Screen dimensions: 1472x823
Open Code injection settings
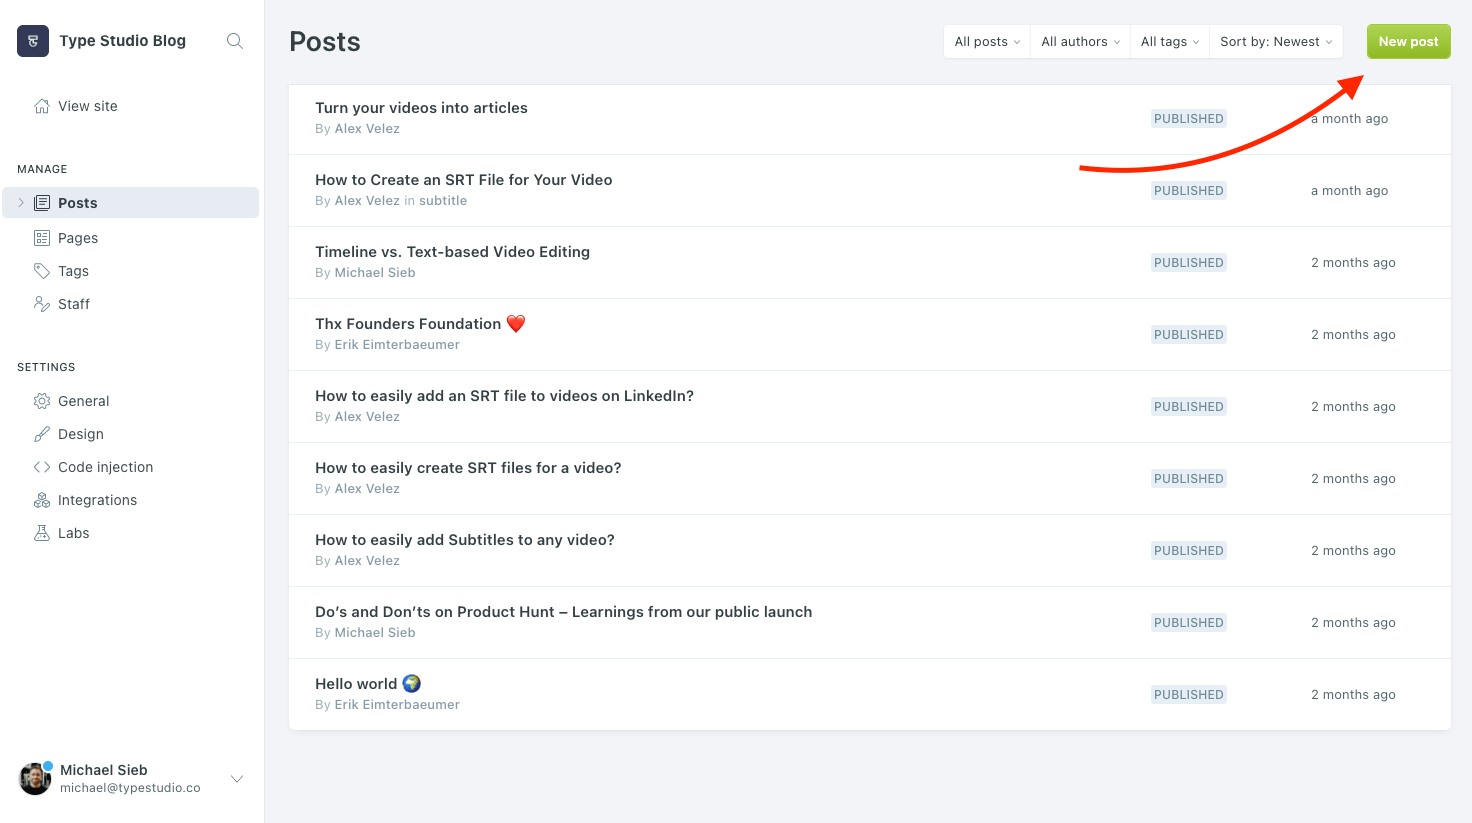point(106,467)
